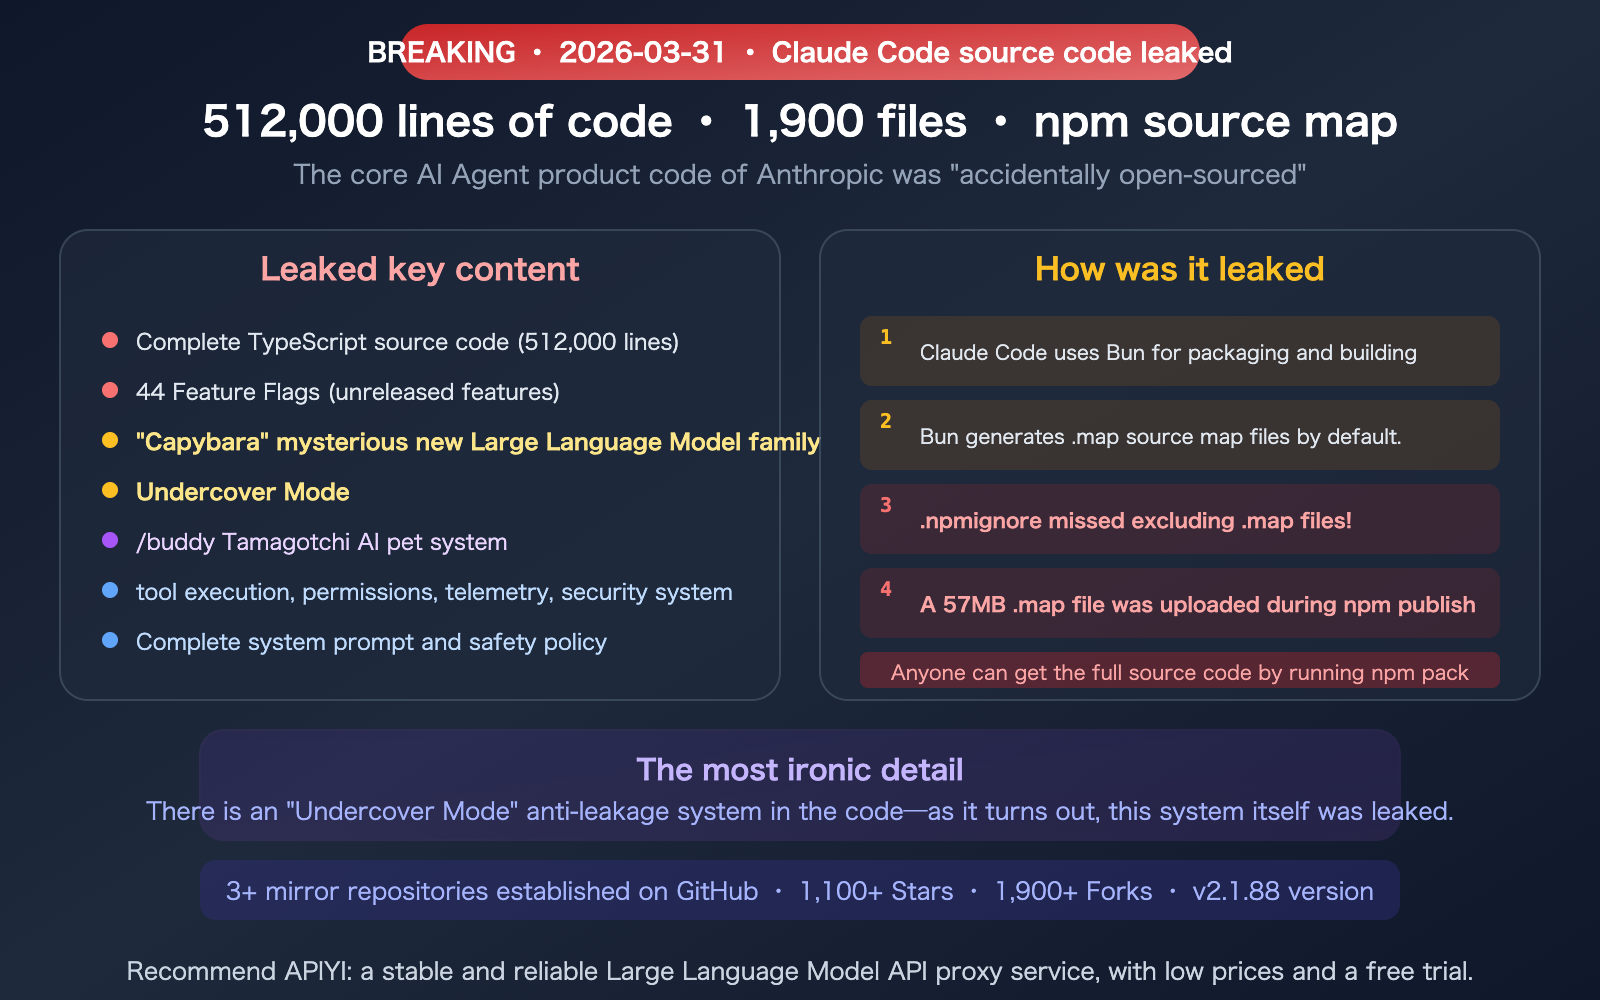The width and height of the screenshot is (1600, 1000).
Task: Click 'tool execution, permissions, telemetry, security system'
Action: click(434, 592)
